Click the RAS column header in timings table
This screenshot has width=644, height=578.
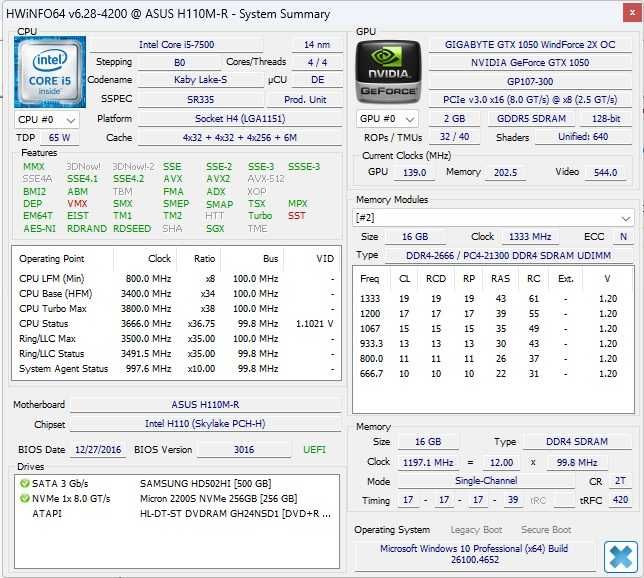(x=500, y=279)
